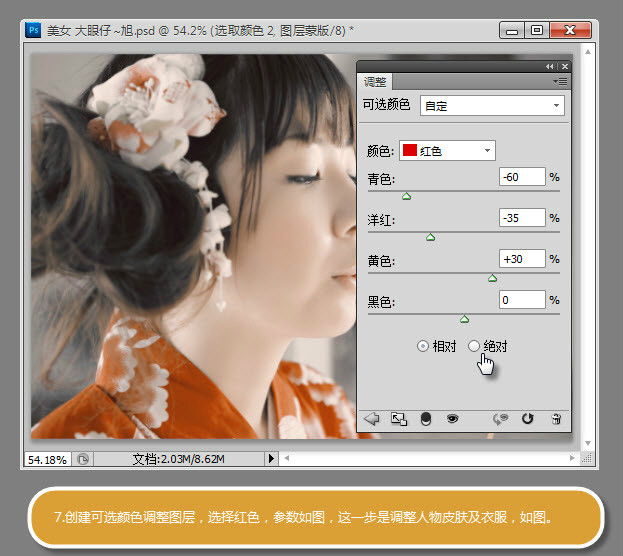Image resolution: width=623 pixels, height=556 pixels.
Task: Click the 文档:2.03M/8.62M status text
Action: point(178,459)
